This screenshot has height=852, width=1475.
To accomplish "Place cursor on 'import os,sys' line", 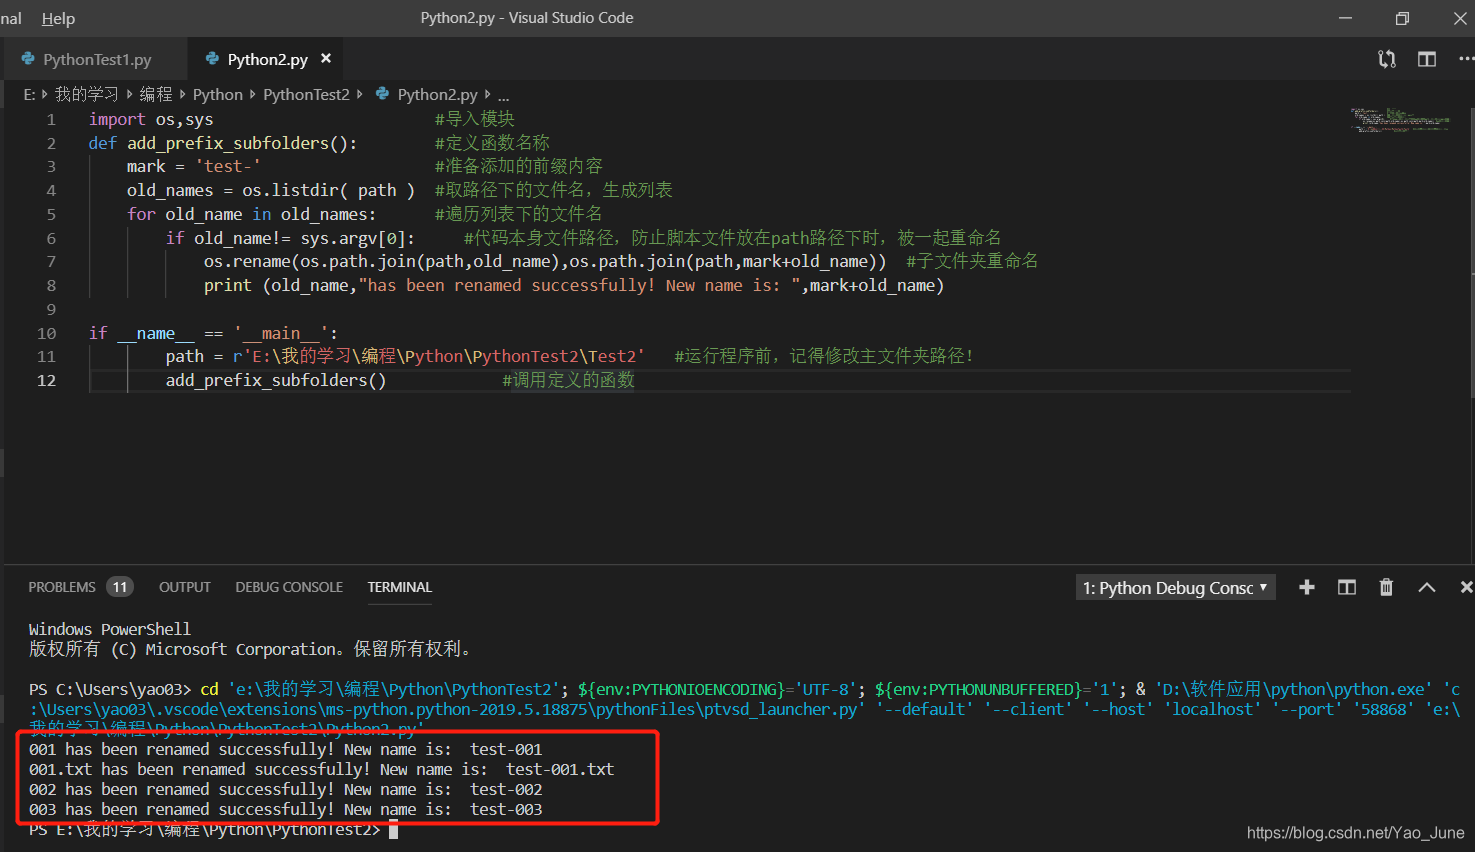I will [151, 119].
